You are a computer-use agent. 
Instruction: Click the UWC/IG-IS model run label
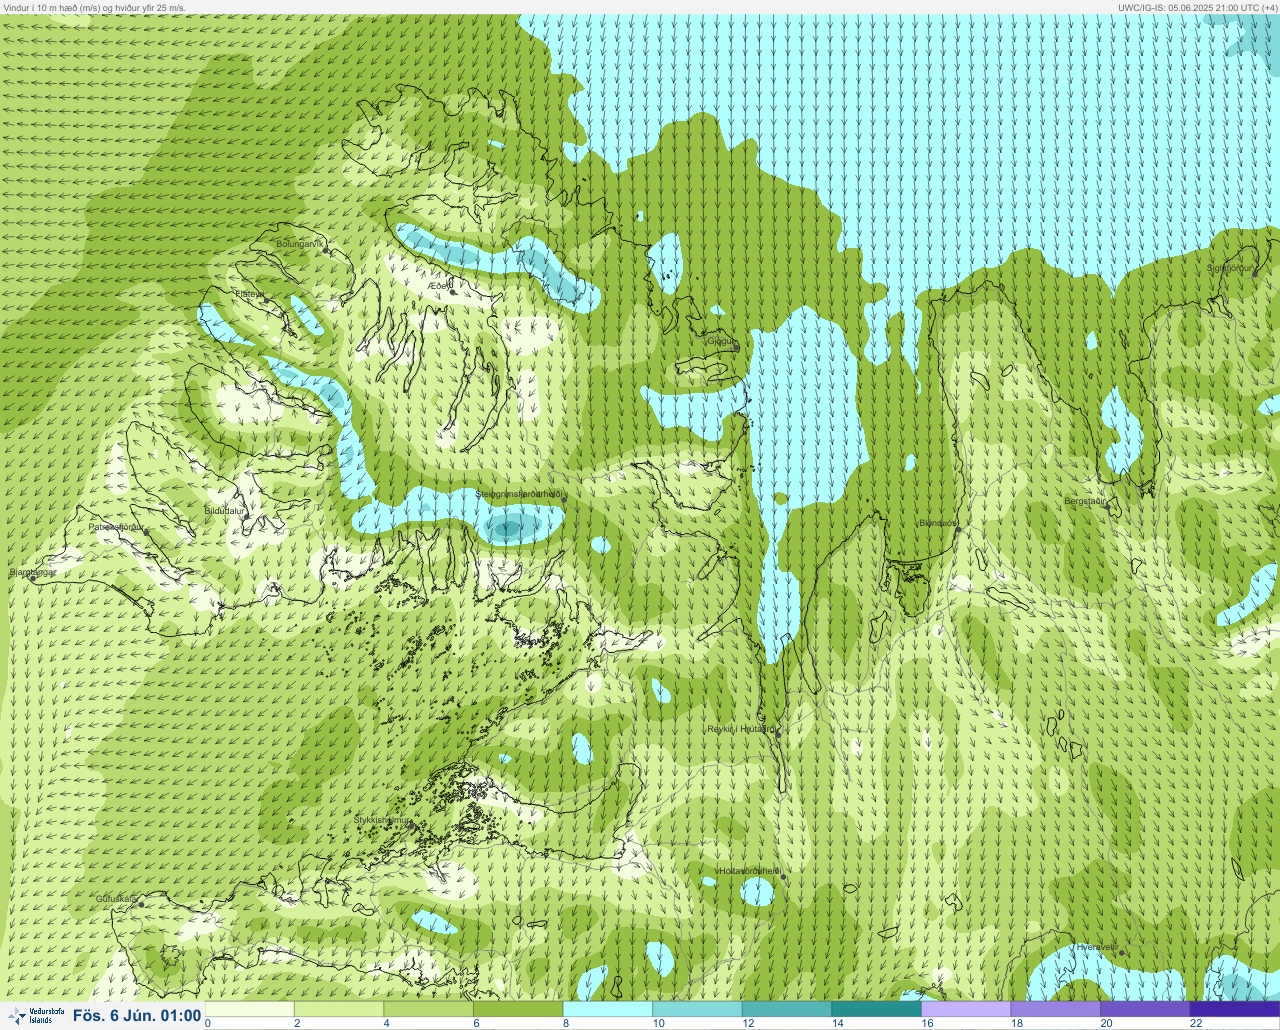(x=1197, y=7)
